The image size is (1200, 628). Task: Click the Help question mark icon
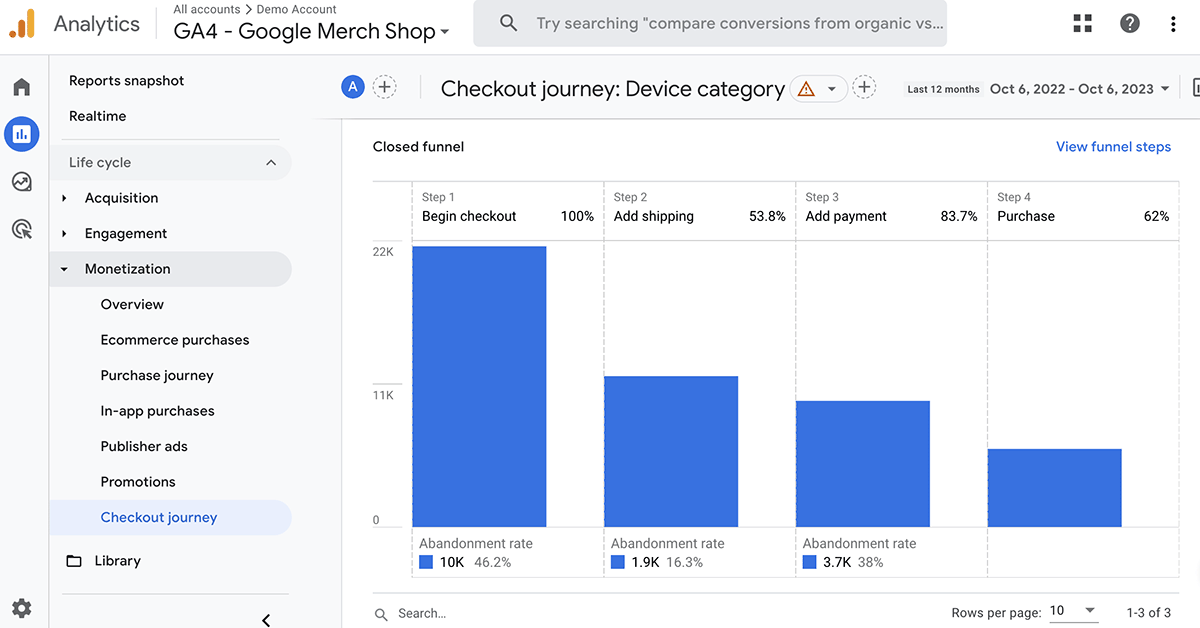(x=1130, y=23)
